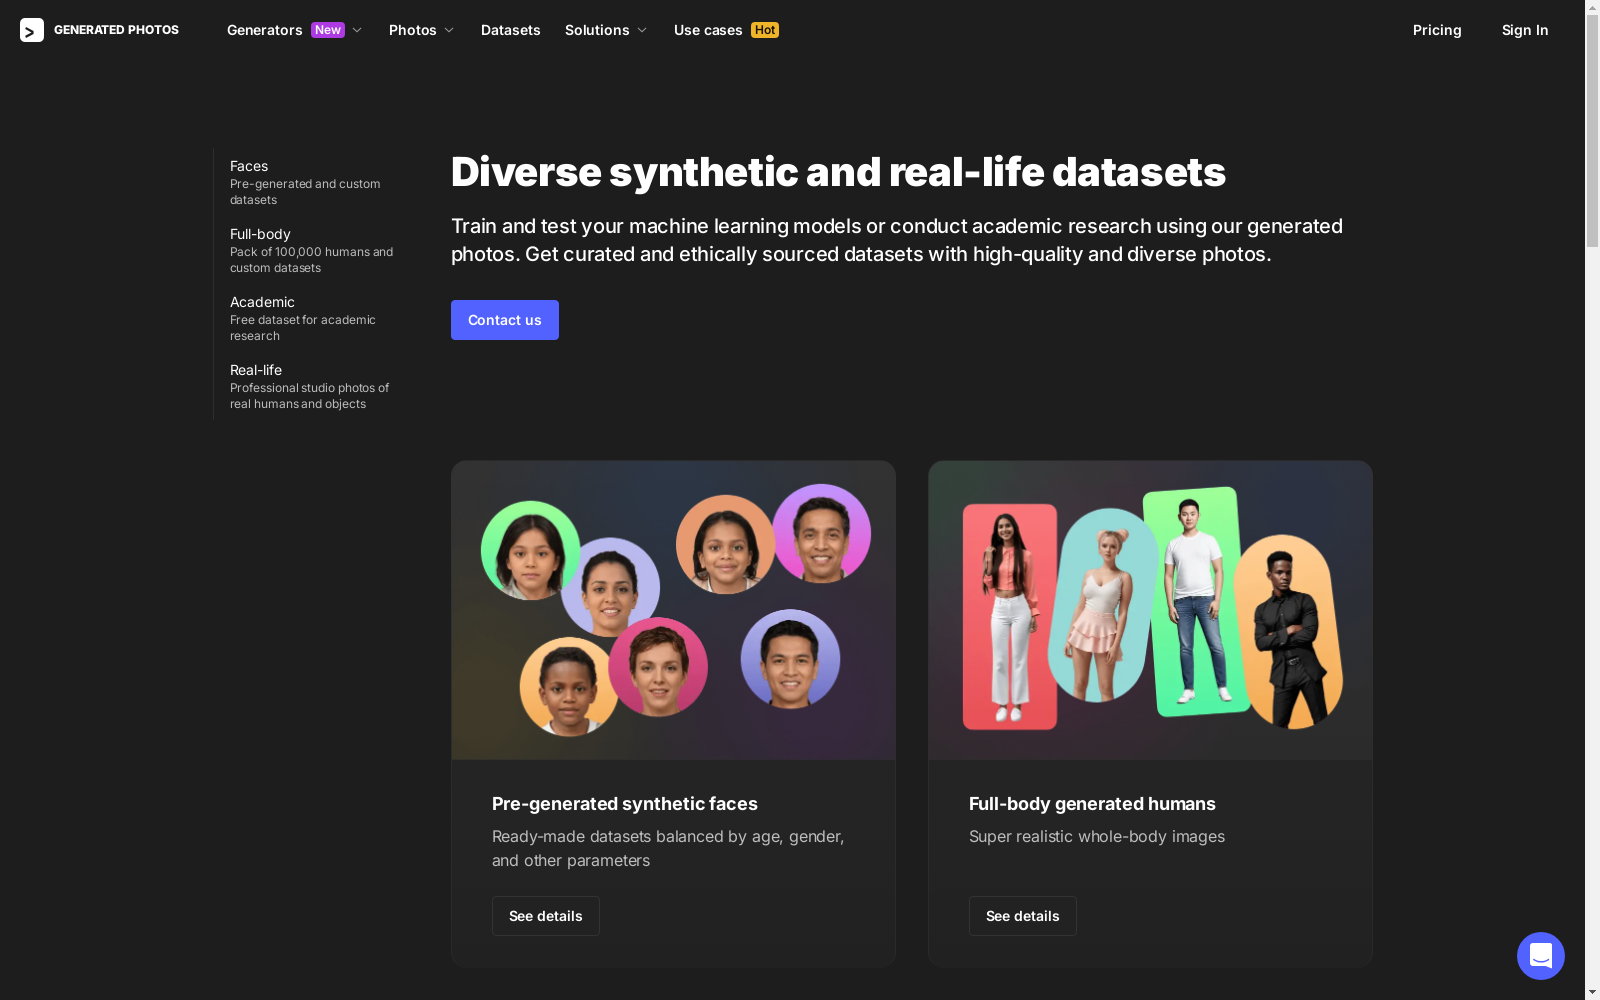Click the Pre-generated synthetic faces heading

(x=625, y=804)
